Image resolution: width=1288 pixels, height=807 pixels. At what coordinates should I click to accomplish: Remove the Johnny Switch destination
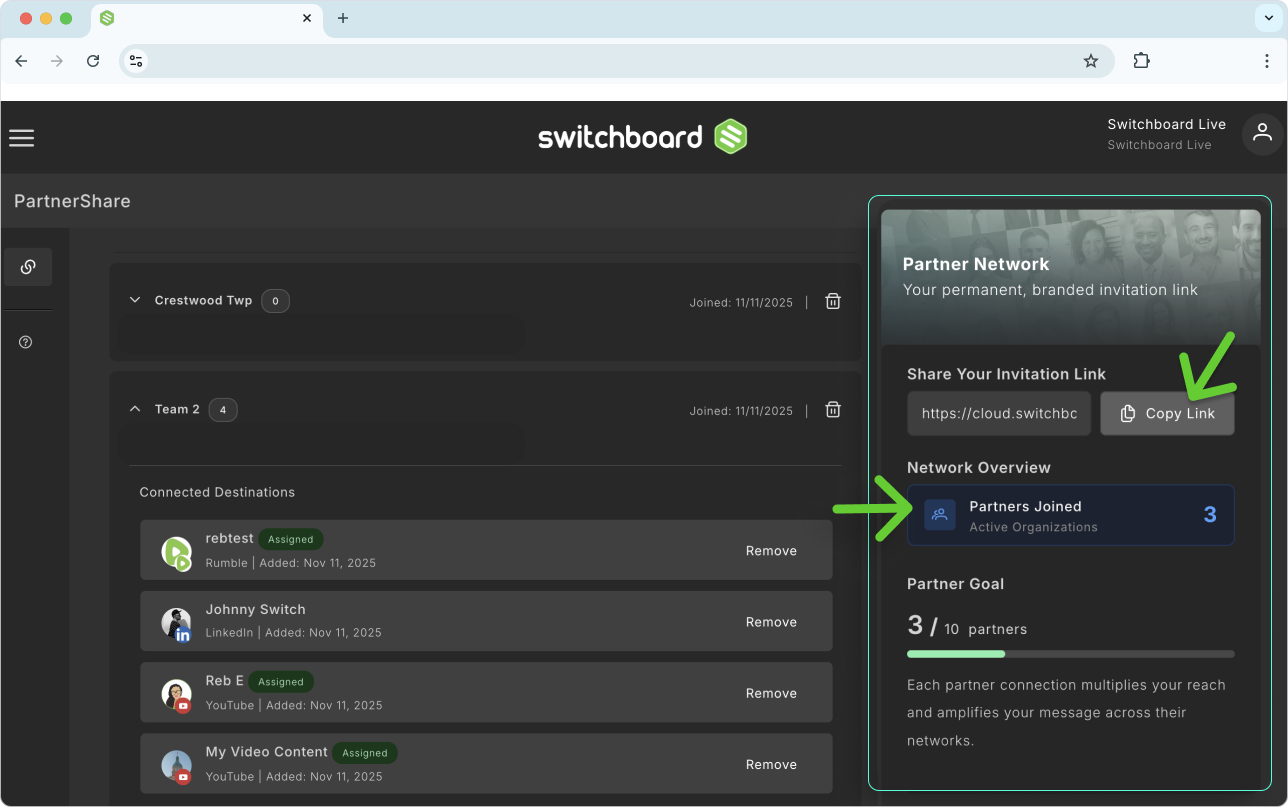(771, 622)
